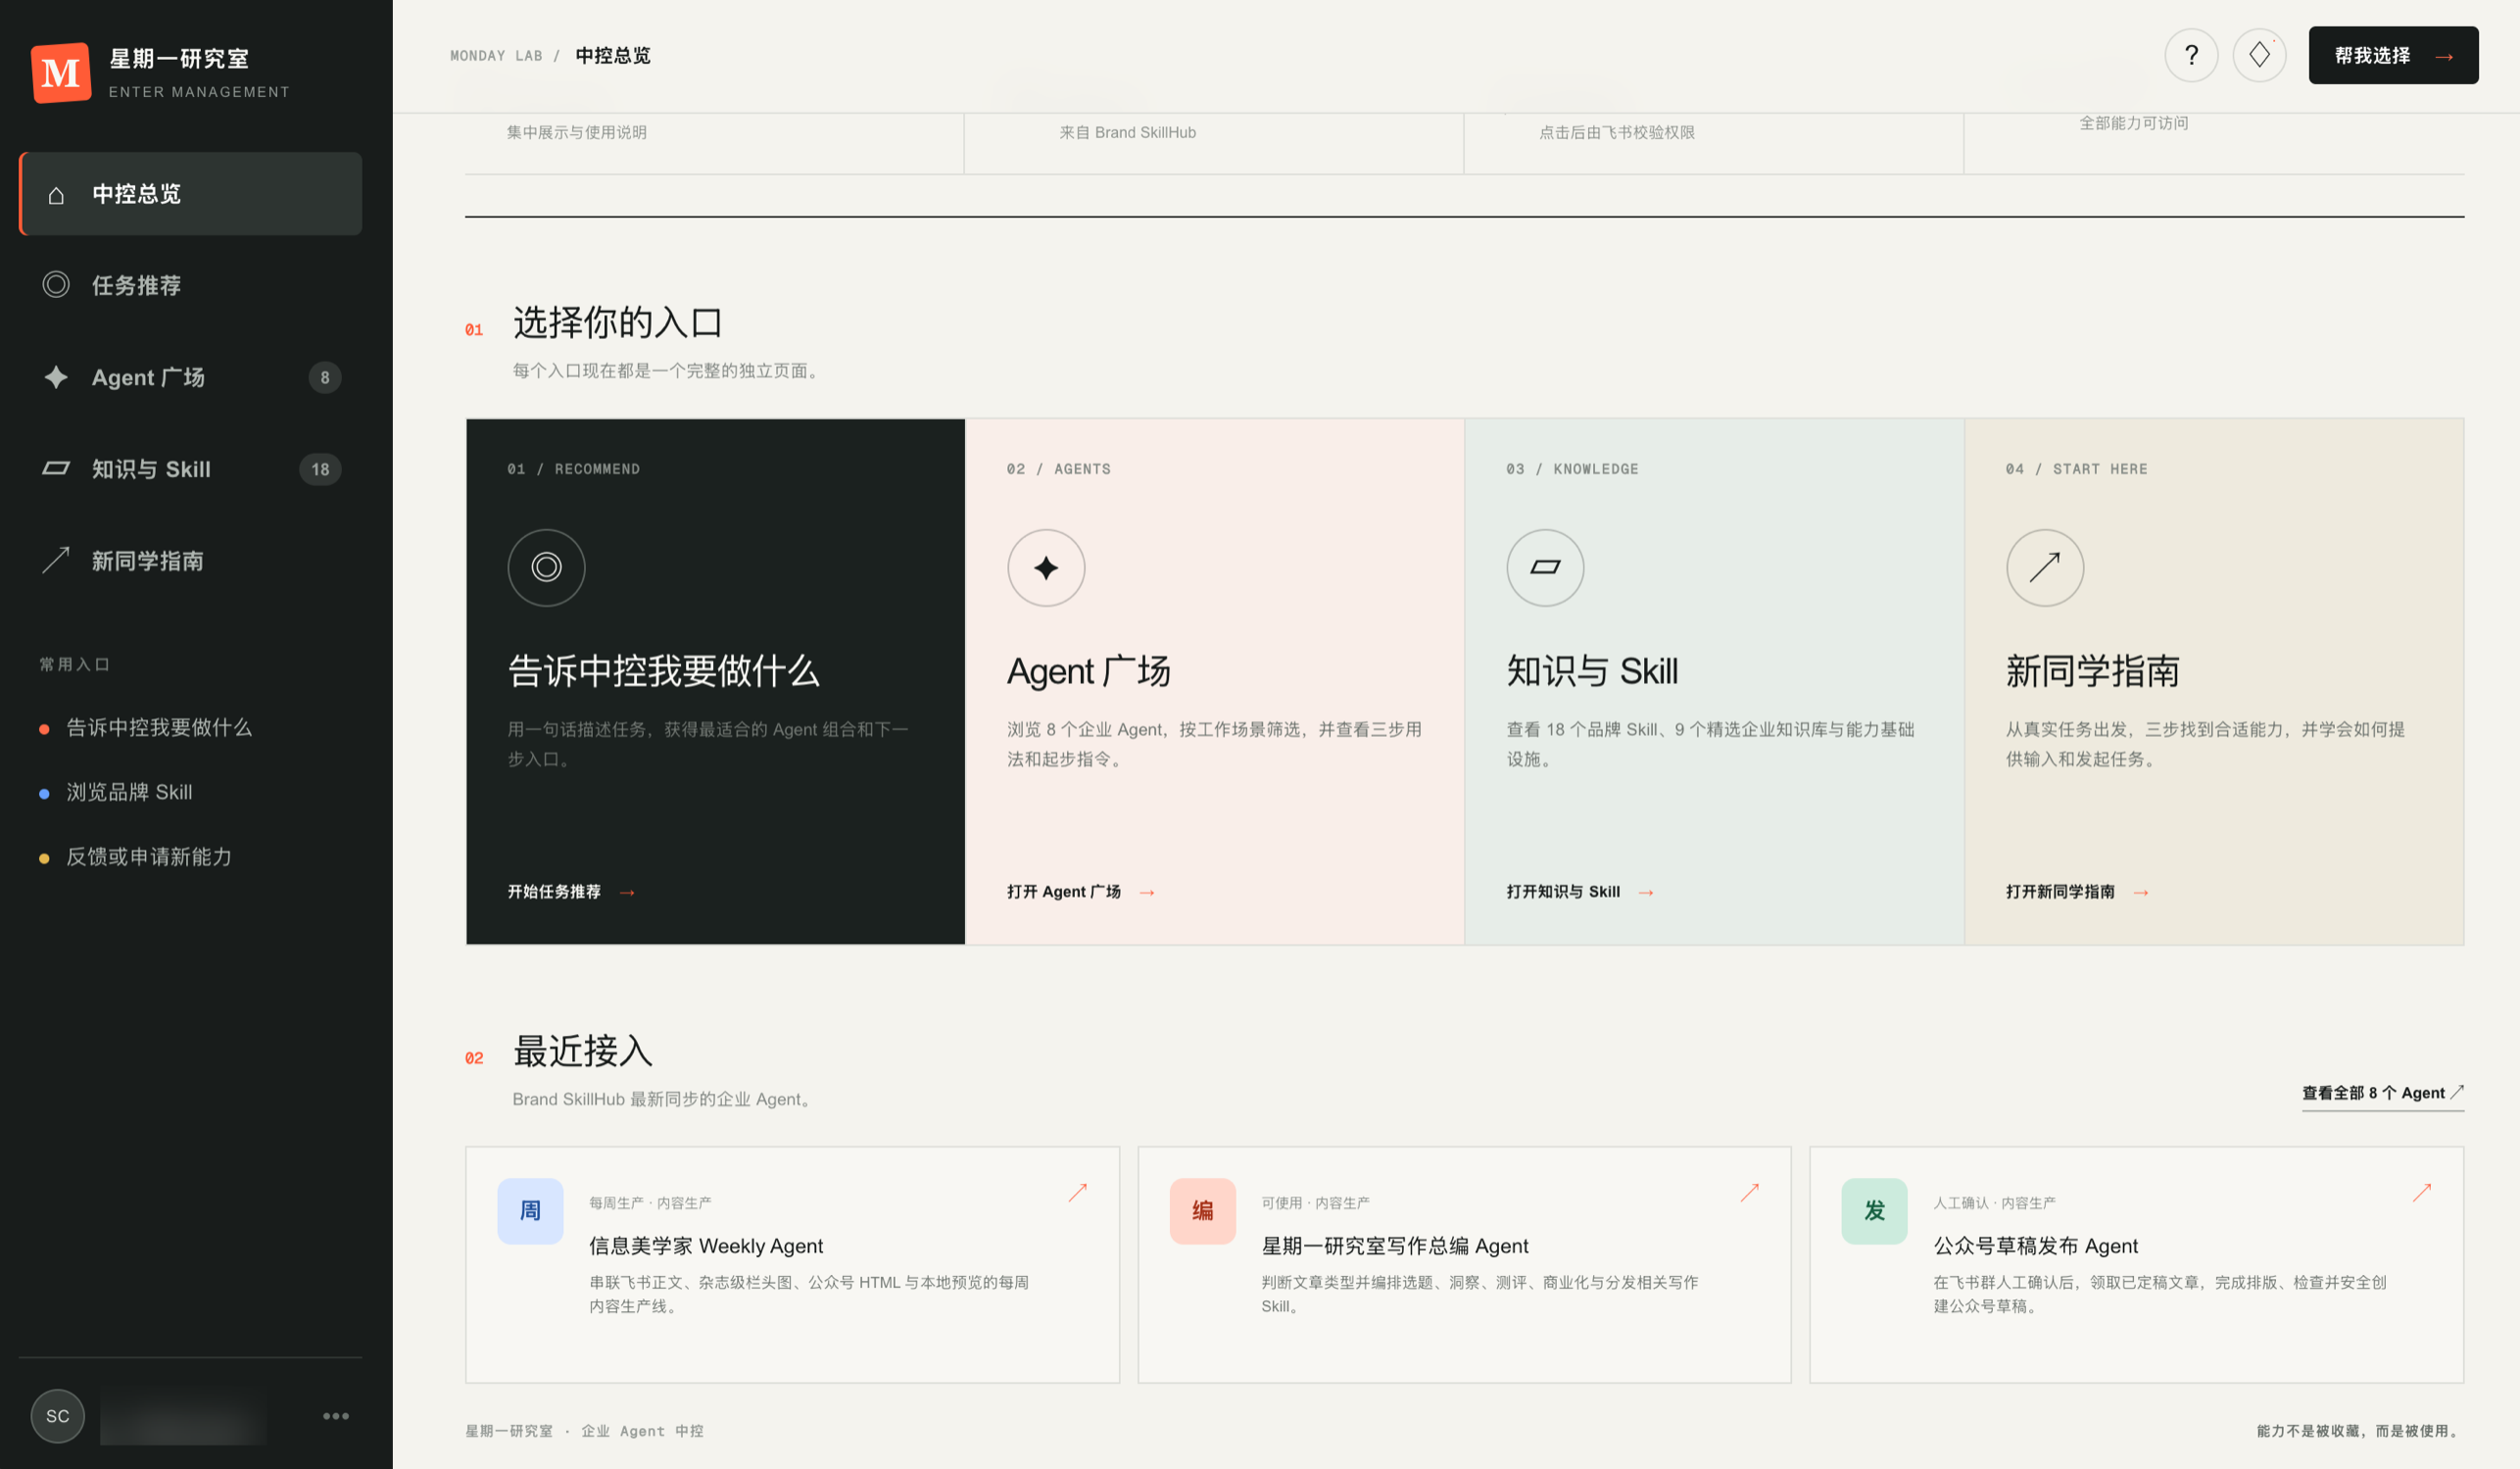Click 知识与 Skill heading on green card
The image size is (2520, 1469).
[x=1592, y=671]
